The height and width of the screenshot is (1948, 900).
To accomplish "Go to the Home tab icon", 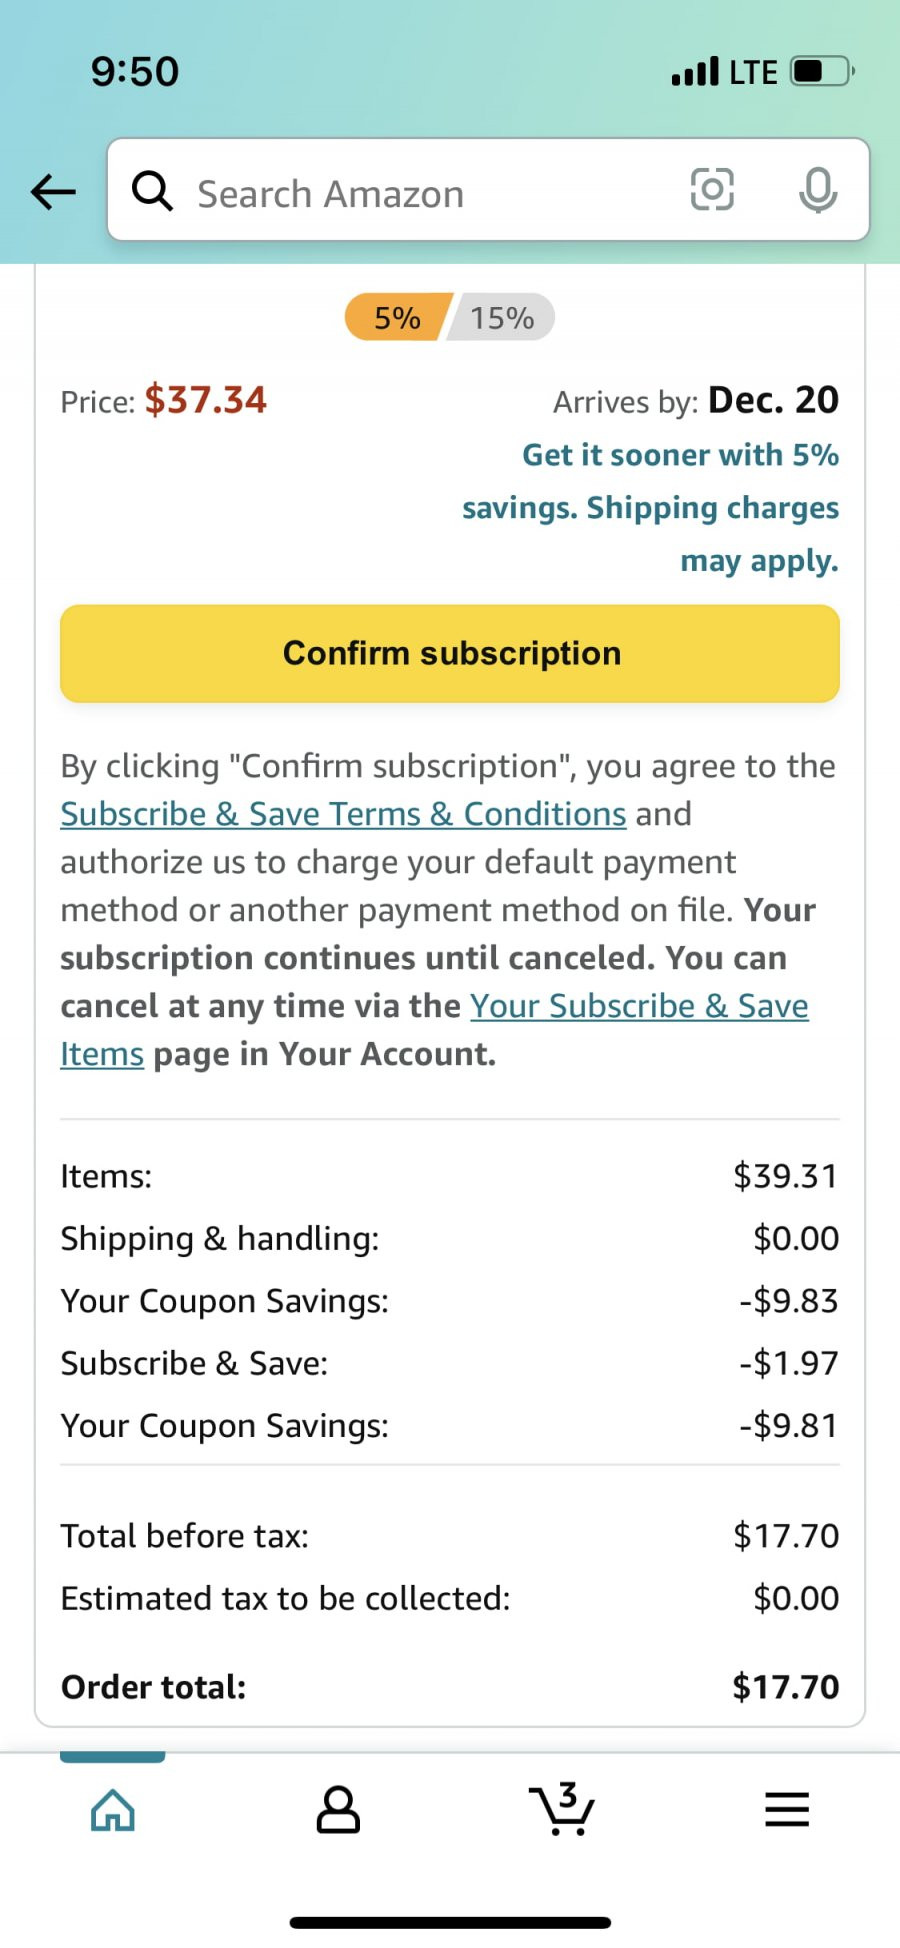I will click(113, 1809).
